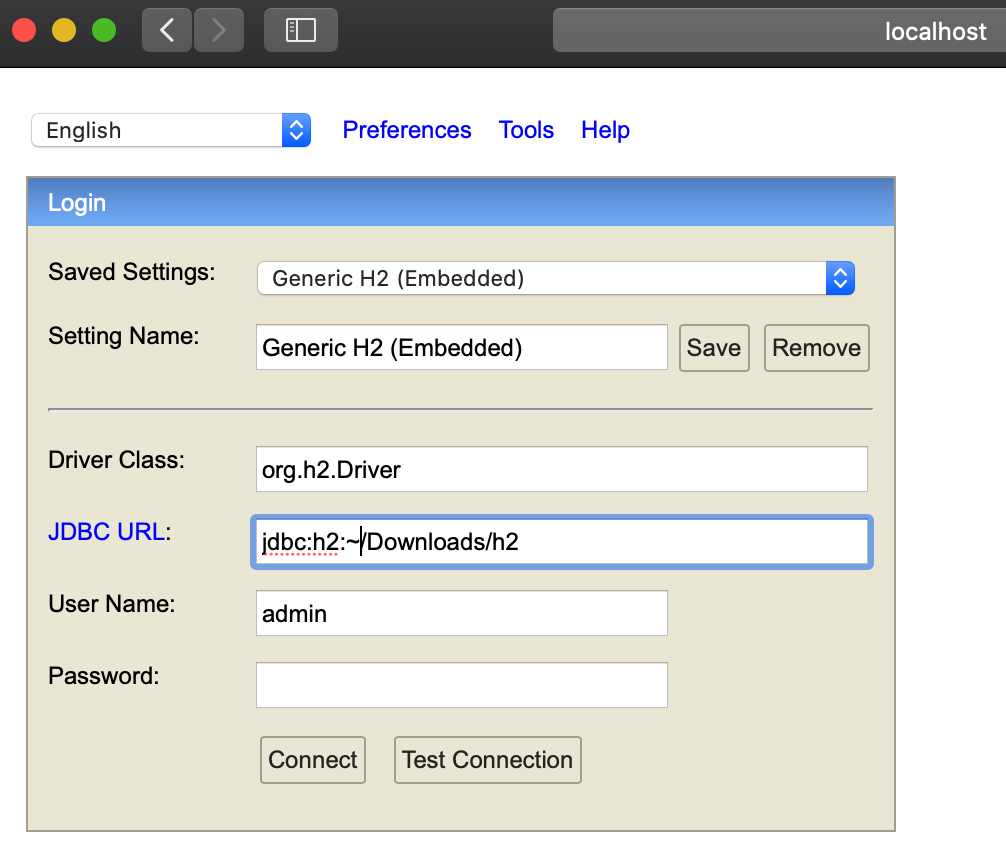Click the localhost address bar
This screenshot has width=1006, height=868.
pyautogui.click(x=779, y=30)
